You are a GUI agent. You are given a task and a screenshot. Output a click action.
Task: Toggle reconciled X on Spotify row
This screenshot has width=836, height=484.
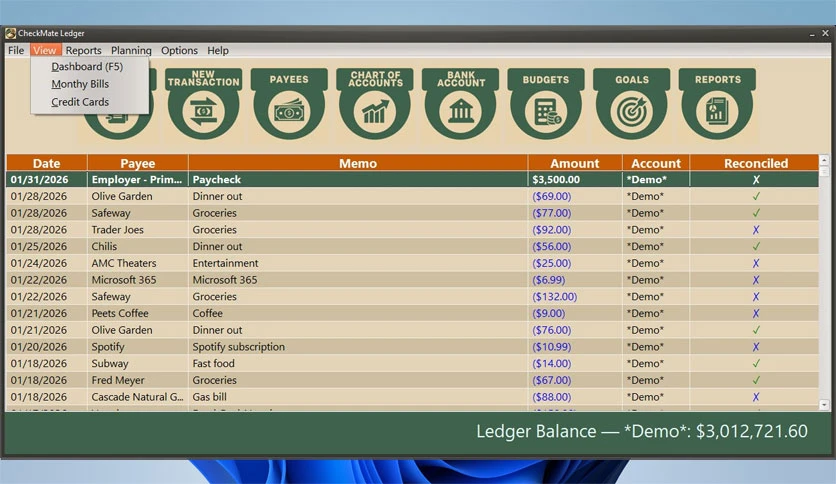click(x=756, y=346)
